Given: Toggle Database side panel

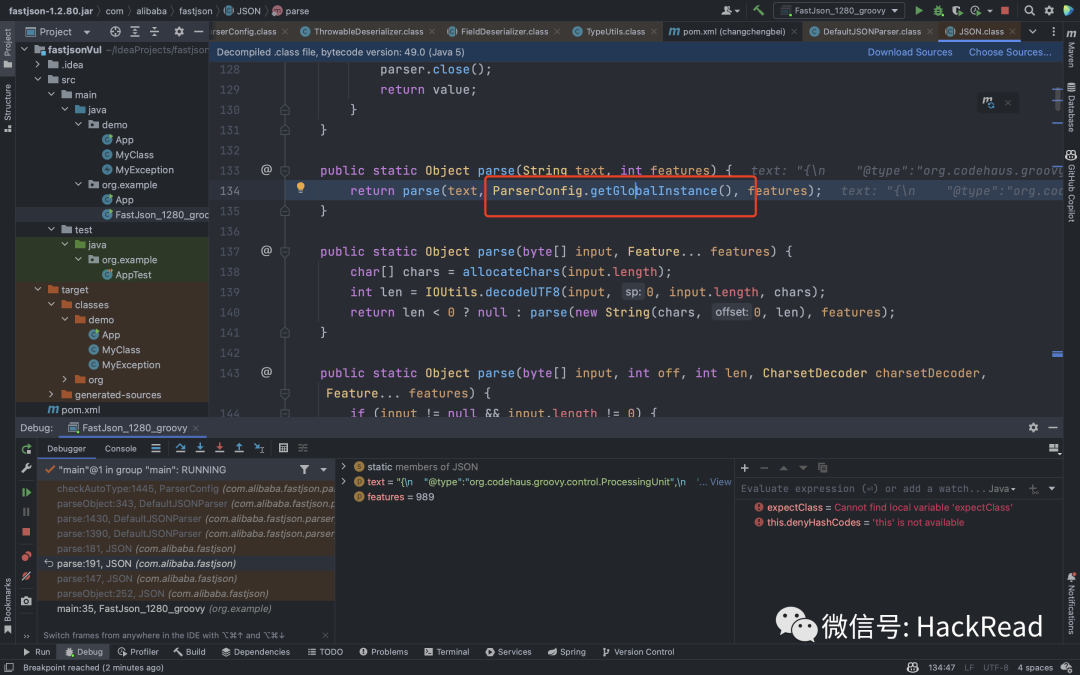Looking at the screenshot, I should [x=1071, y=107].
